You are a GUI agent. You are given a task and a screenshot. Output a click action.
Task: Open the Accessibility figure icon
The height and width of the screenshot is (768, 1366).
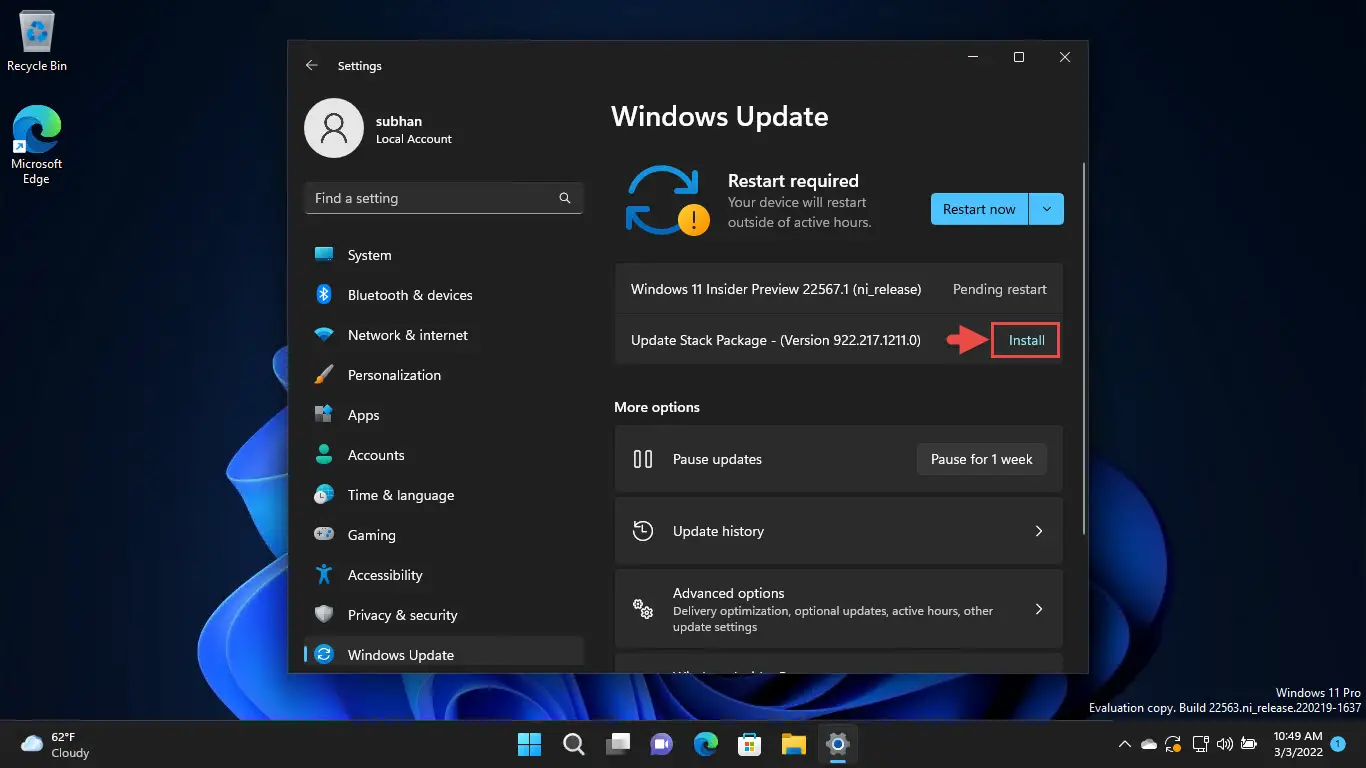[324, 575]
